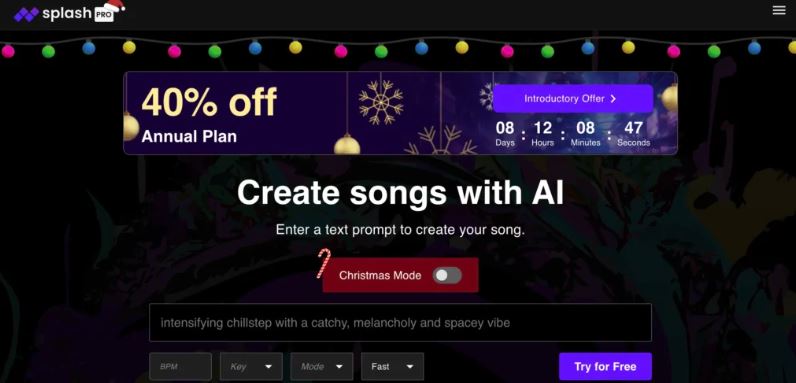Click the Christmas Mode label
Screen dimensions: 796x383
[x=380, y=275]
